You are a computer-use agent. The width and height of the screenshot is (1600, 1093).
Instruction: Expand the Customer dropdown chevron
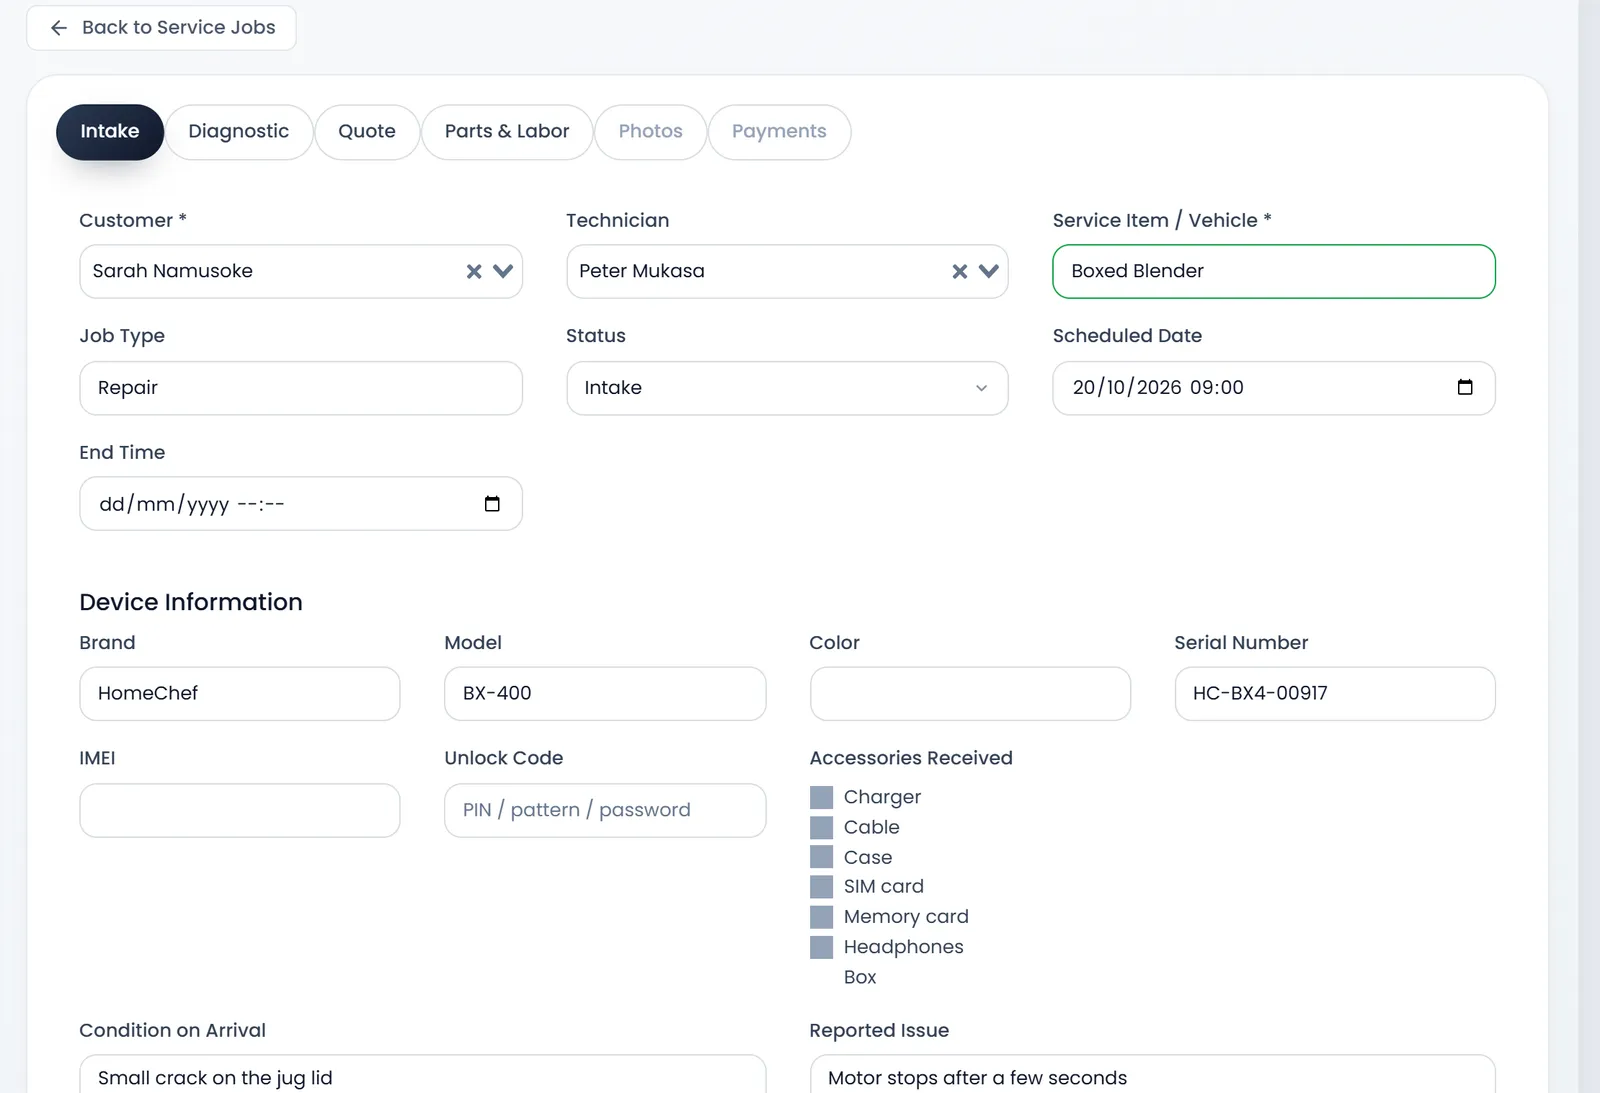(x=503, y=271)
